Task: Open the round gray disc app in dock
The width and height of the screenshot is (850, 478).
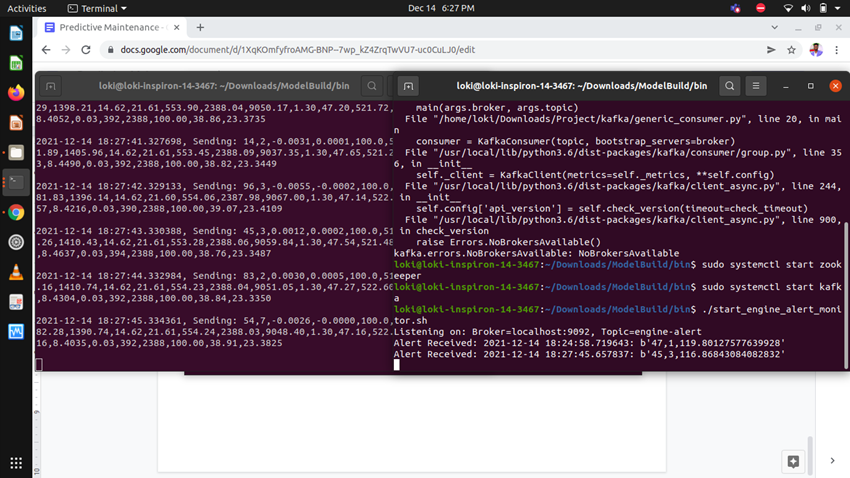Action: pyautogui.click(x=16, y=242)
